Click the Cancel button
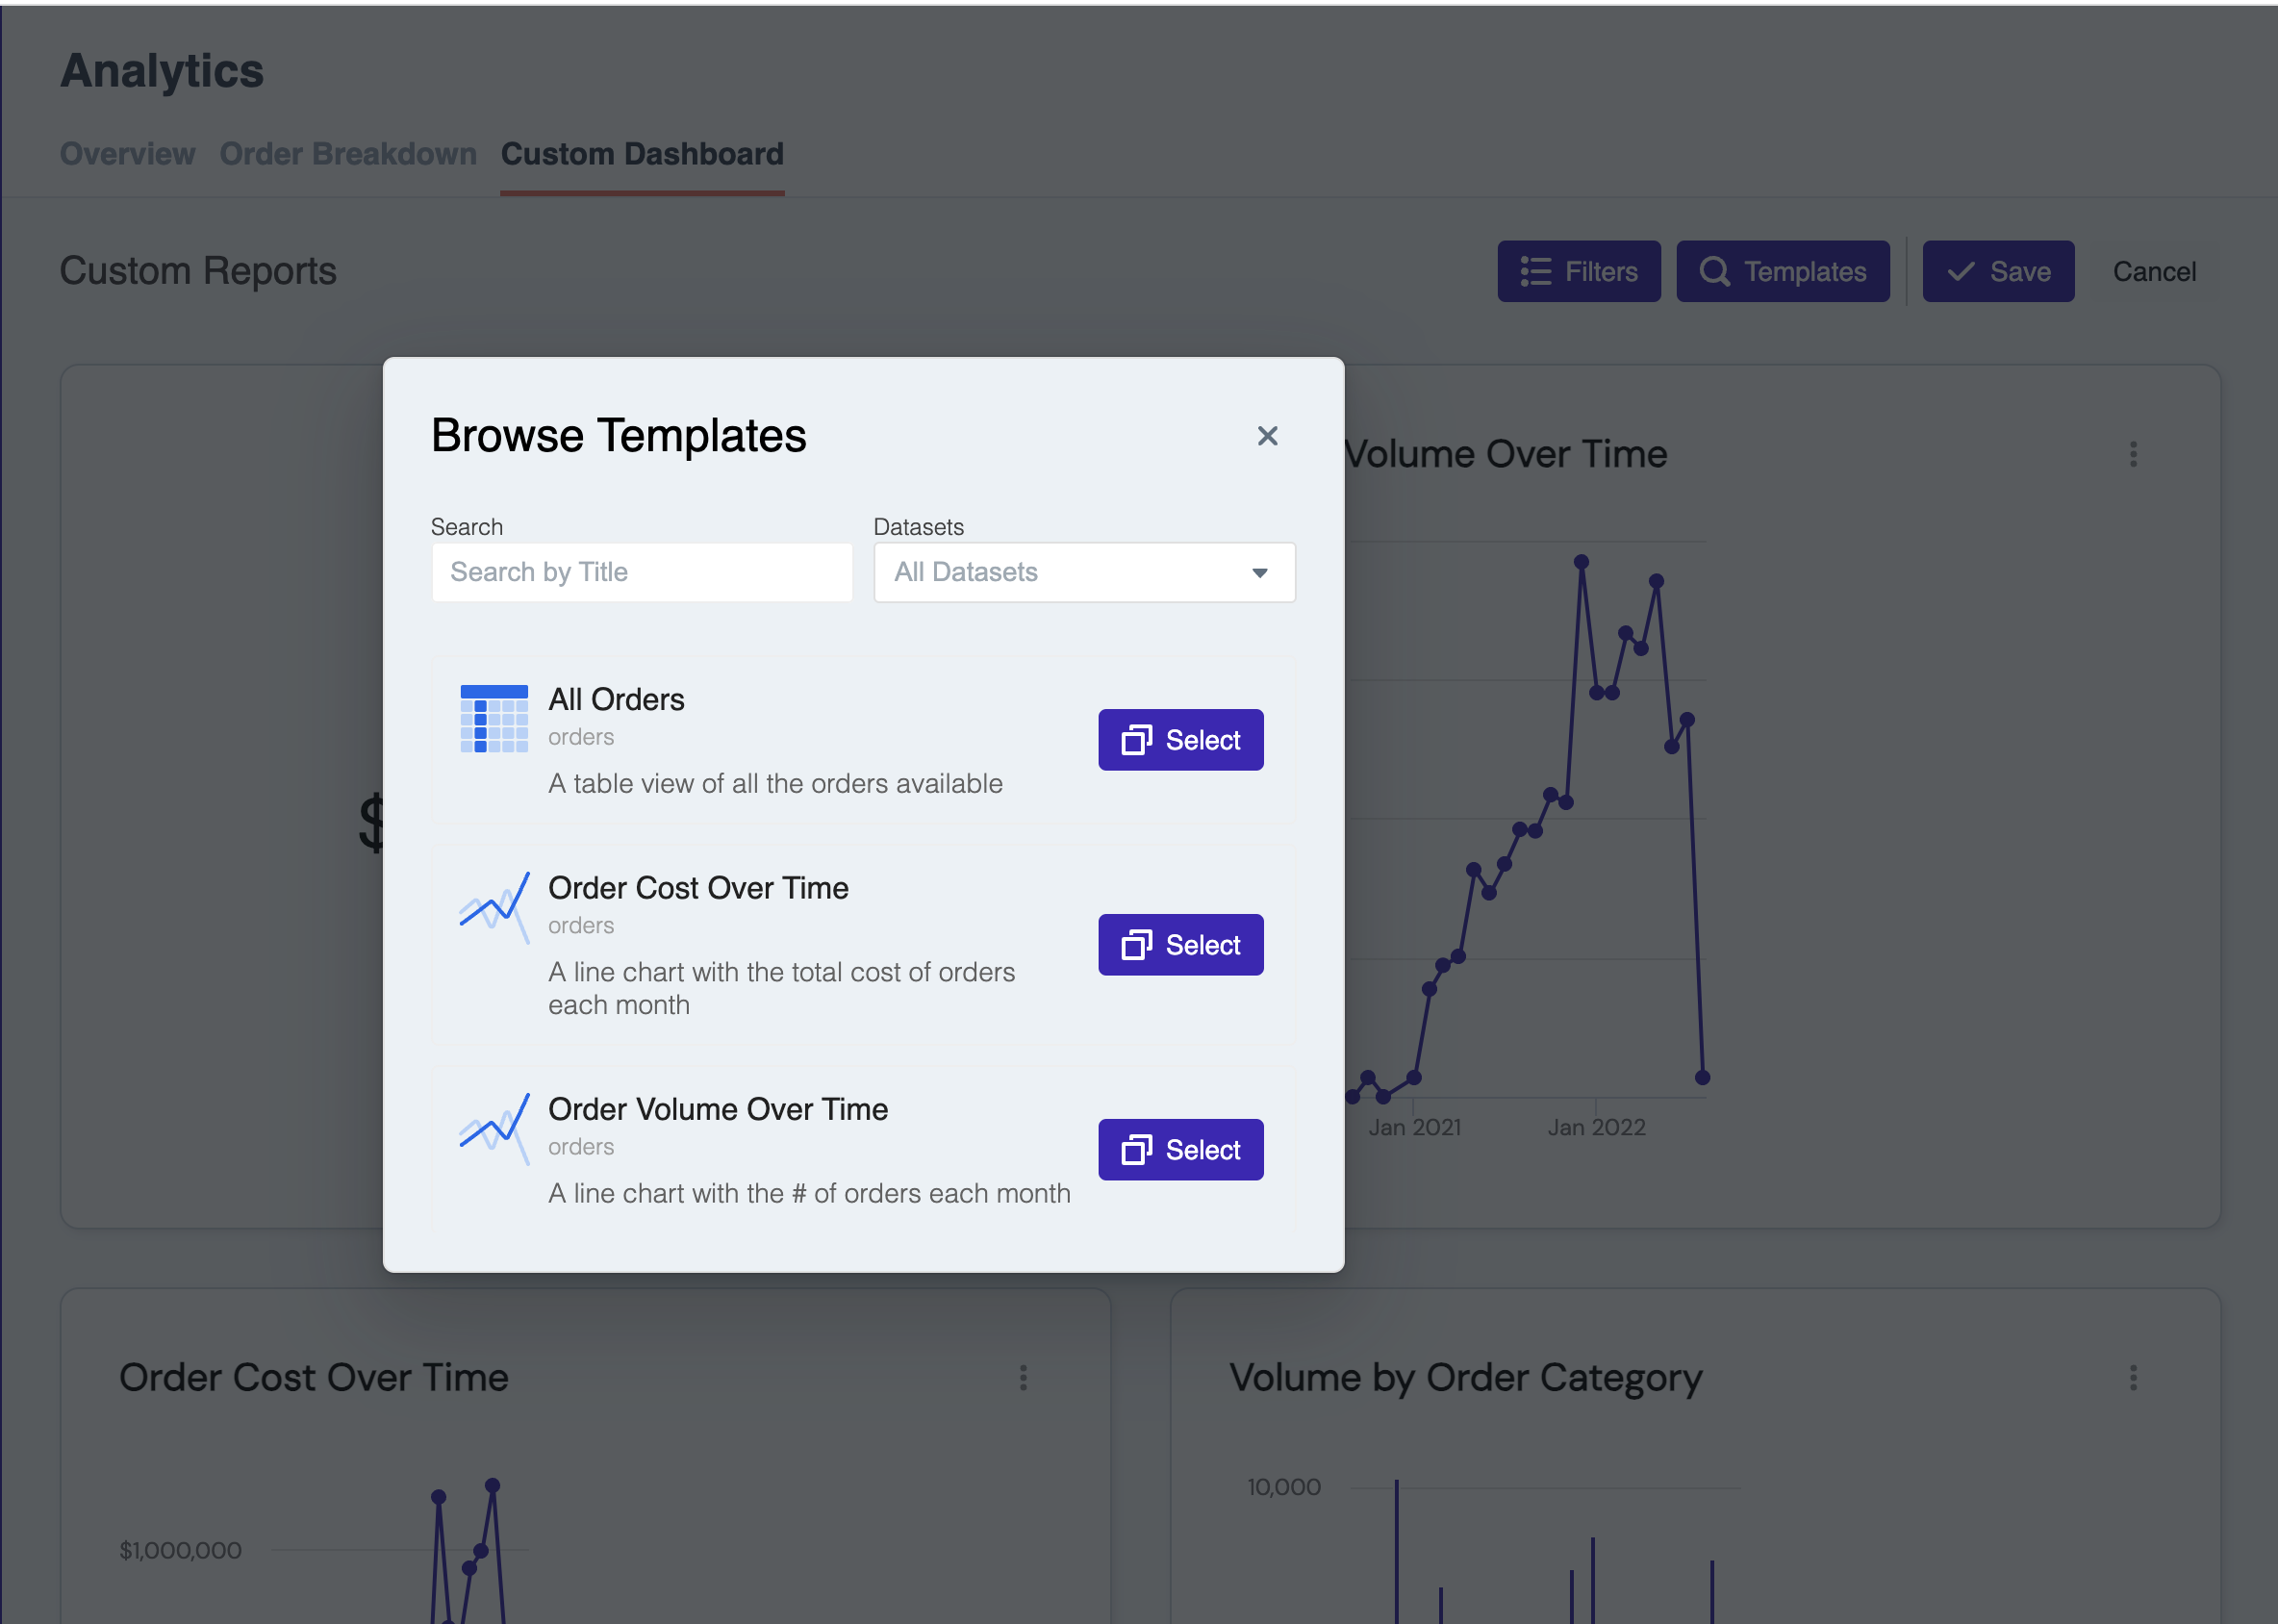Viewport: 2278px width, 1624px height. click(x=2154, y=271)
